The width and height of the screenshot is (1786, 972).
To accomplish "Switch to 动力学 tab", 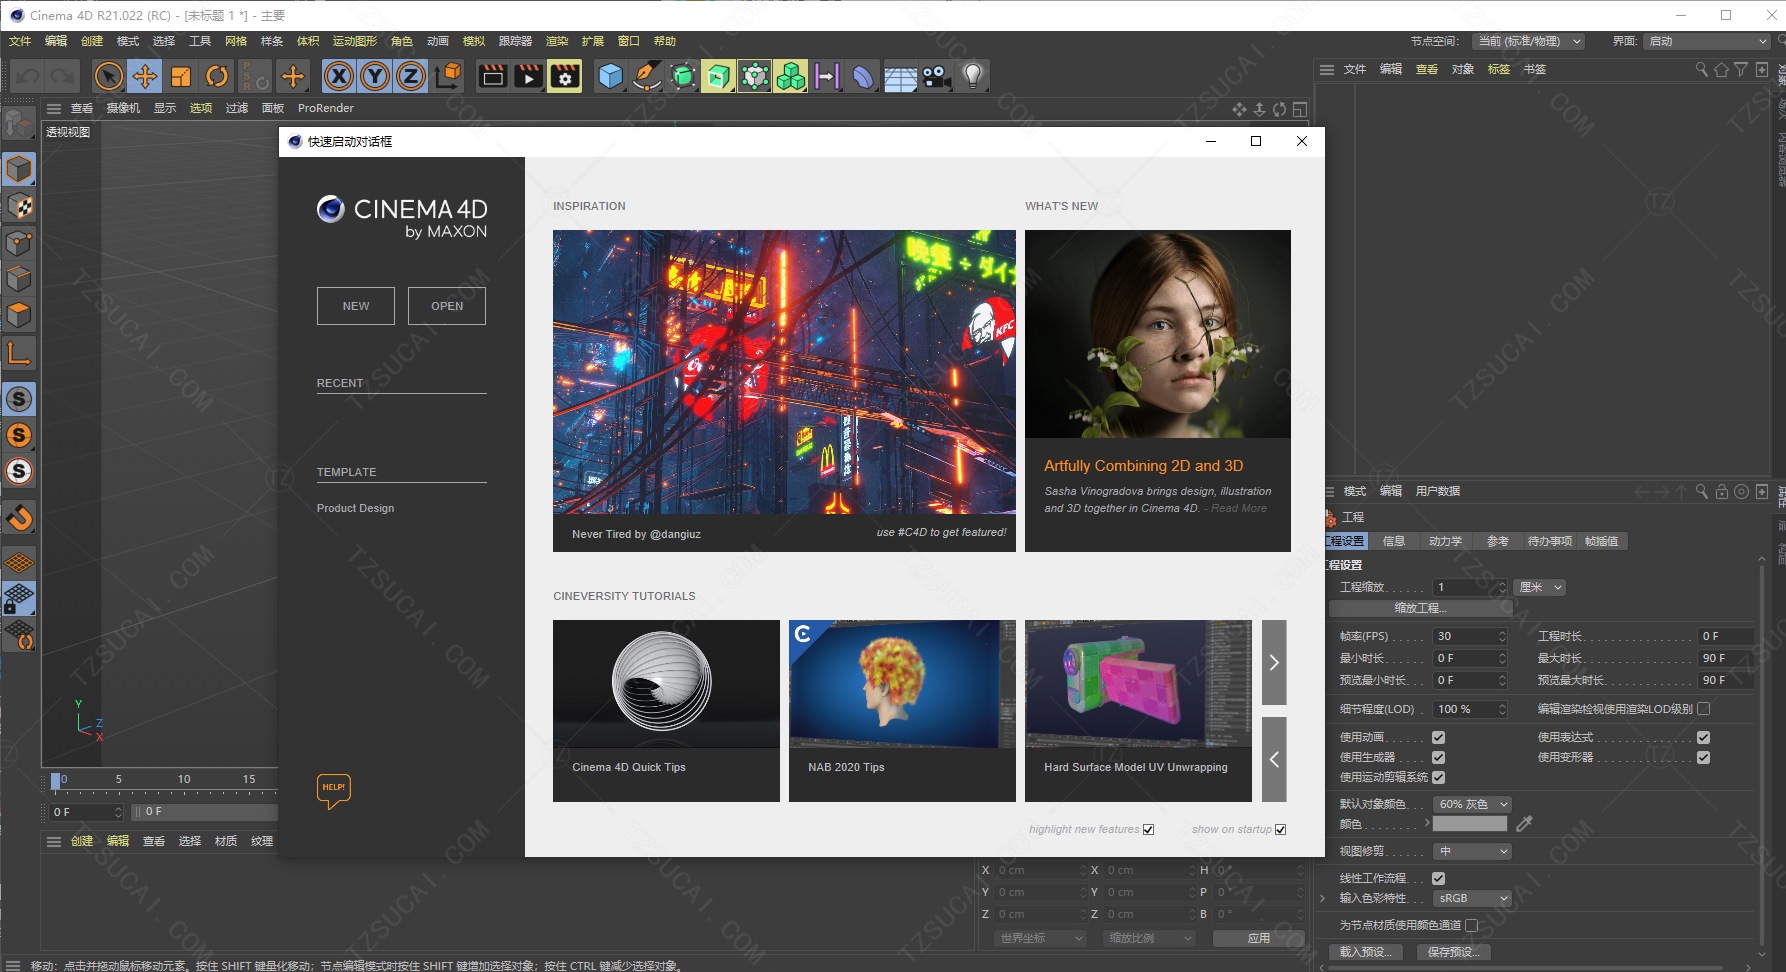I will 1445,541.
